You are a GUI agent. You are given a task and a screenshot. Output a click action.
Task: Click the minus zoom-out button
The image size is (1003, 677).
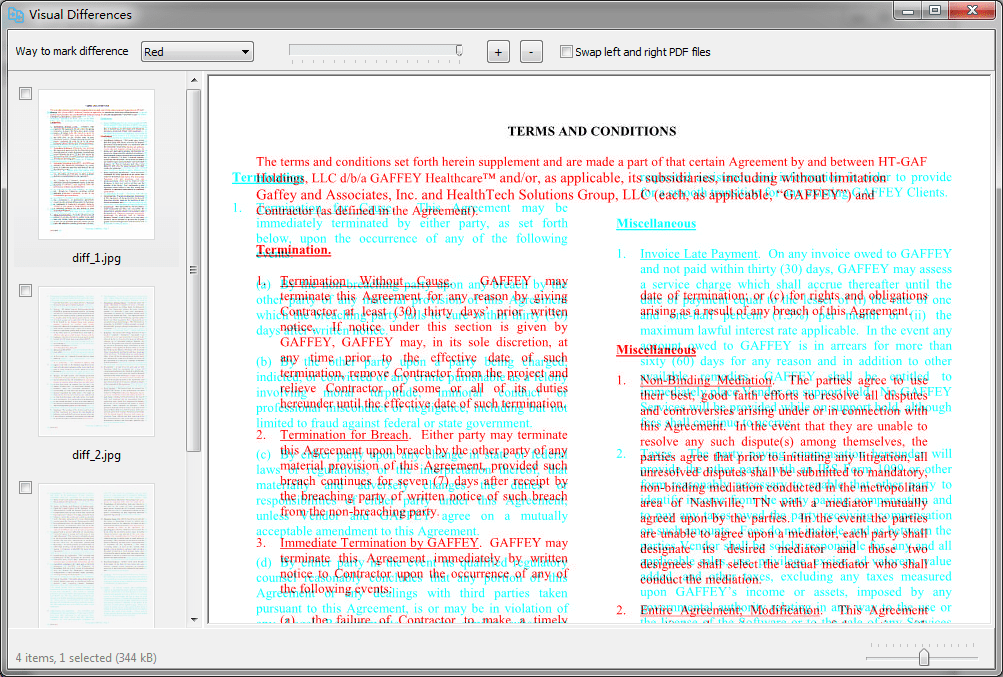pyautogui.click(x=531, y=52)
